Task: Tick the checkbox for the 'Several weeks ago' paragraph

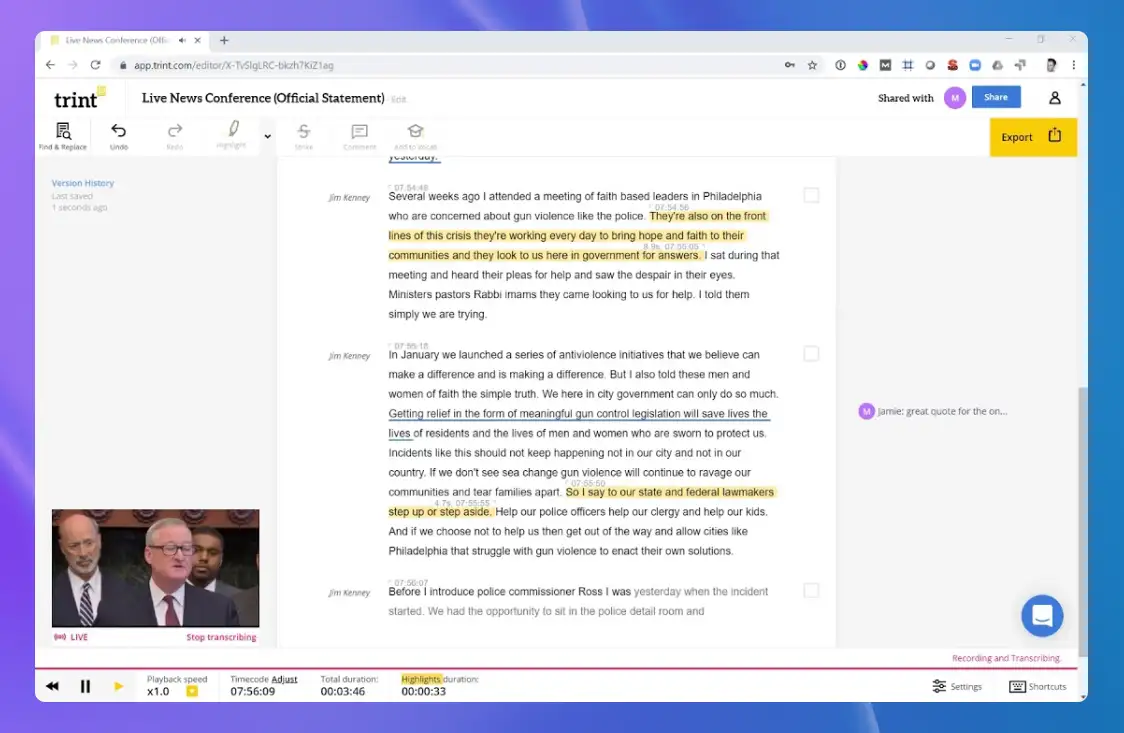Action: [811, 196]
